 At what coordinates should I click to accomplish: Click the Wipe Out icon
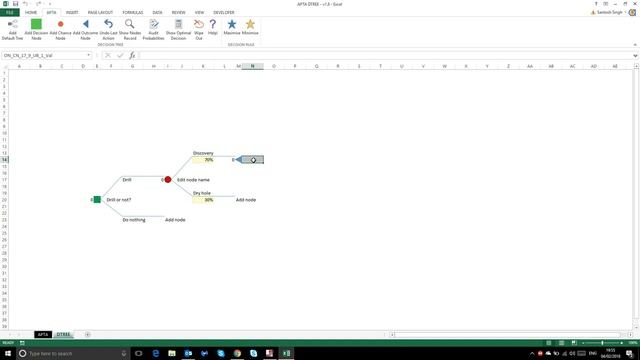[x=199, y=24]
